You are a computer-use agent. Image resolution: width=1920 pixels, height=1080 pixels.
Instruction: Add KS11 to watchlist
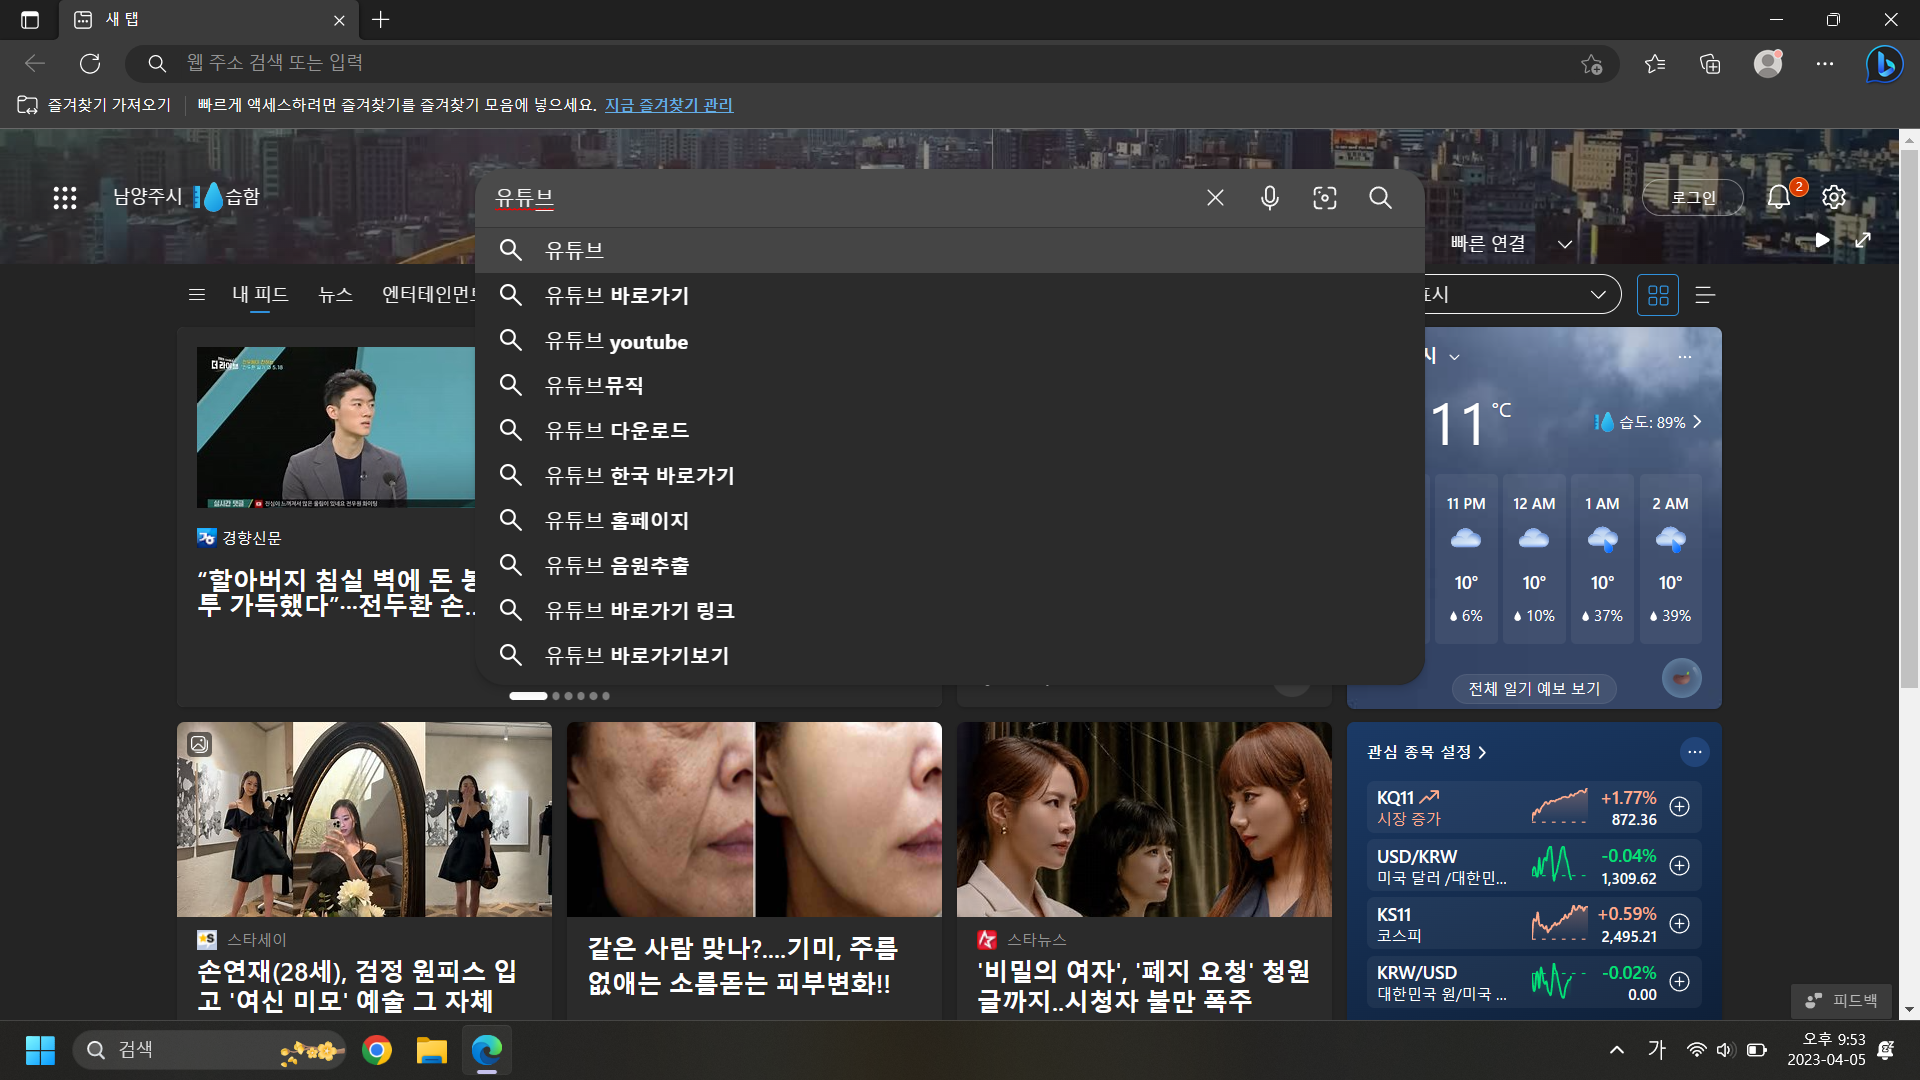(1680, 924)
